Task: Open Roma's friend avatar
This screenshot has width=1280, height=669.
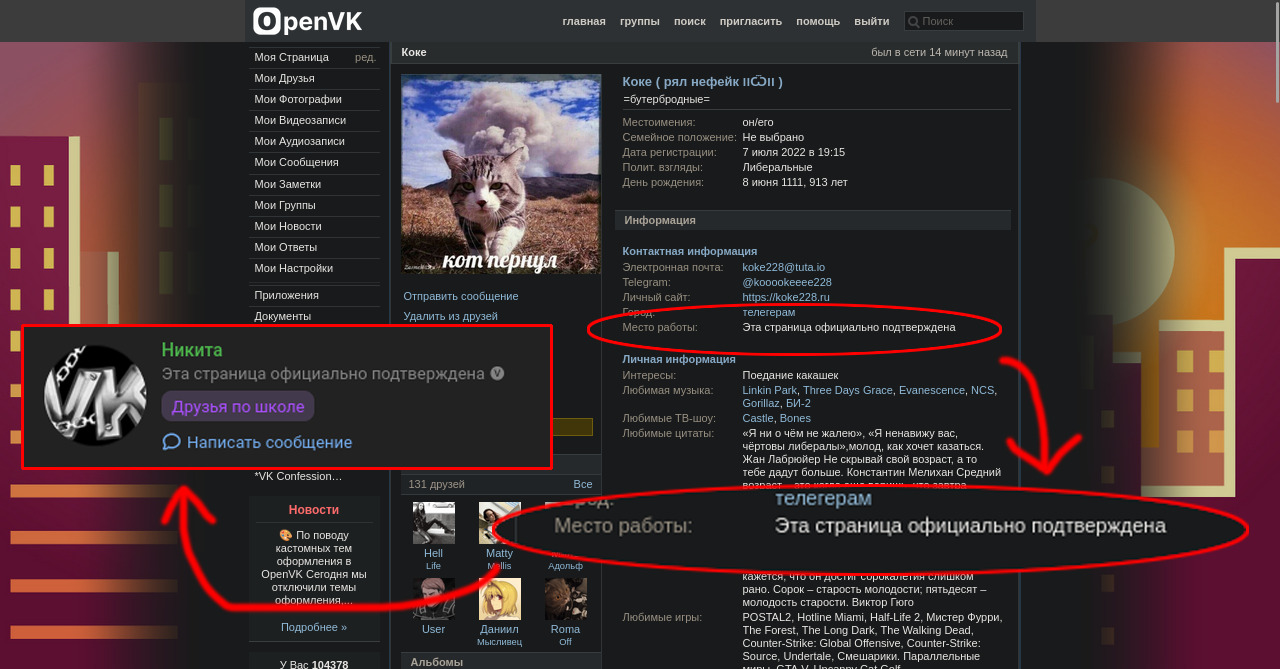Action: (x=565, y=599)
